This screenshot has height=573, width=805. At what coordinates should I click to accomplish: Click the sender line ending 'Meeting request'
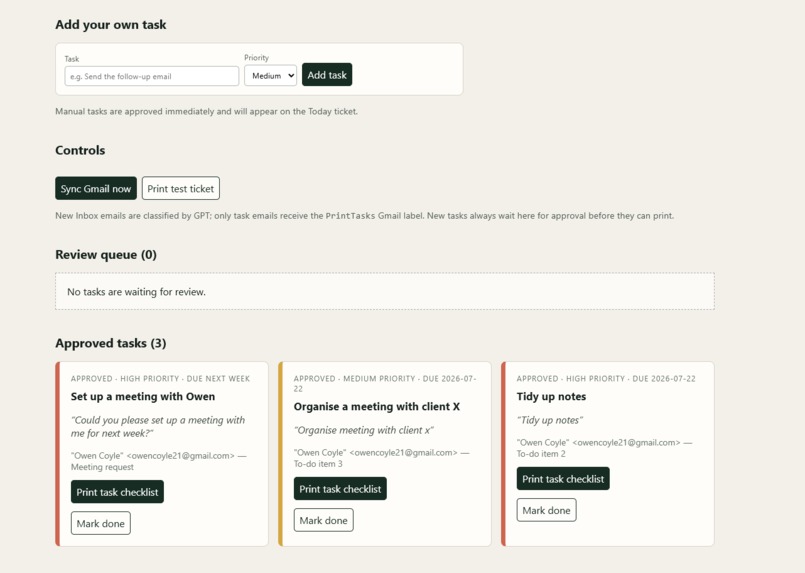[x=159, y=461]
